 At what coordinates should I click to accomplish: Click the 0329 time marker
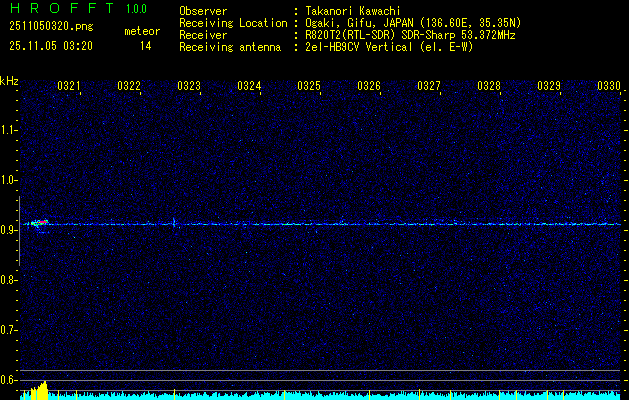(549, 86)
